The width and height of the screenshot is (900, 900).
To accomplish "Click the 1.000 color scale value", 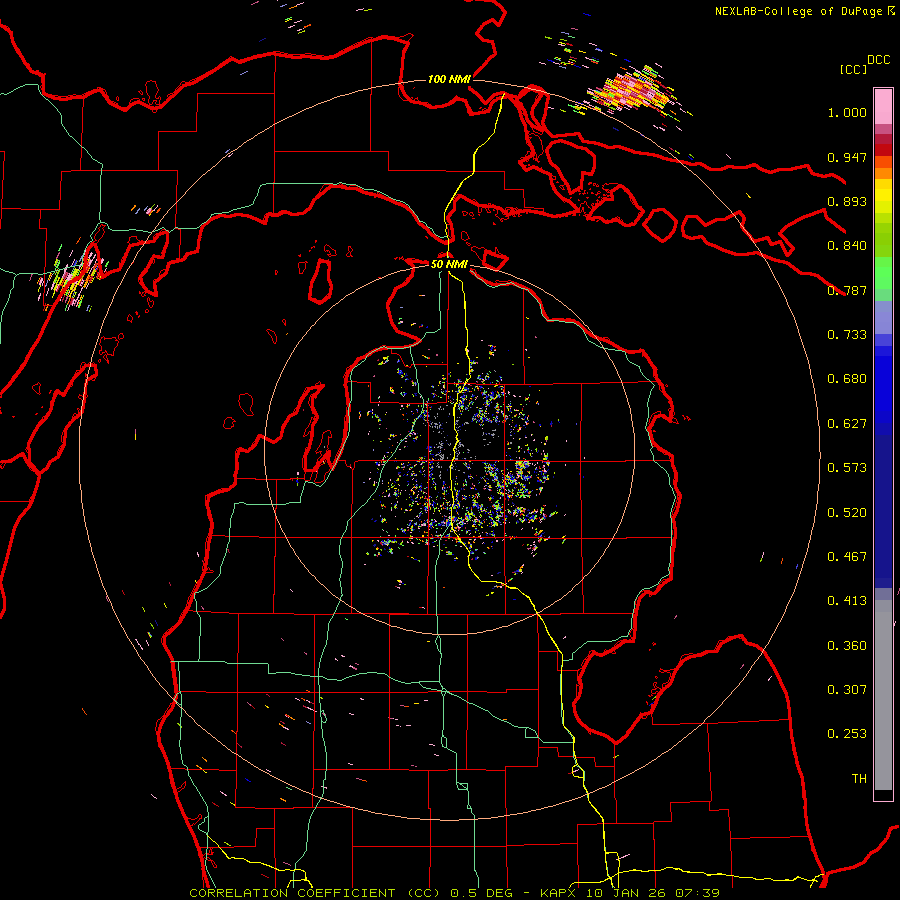I will [x=847, y=112].
